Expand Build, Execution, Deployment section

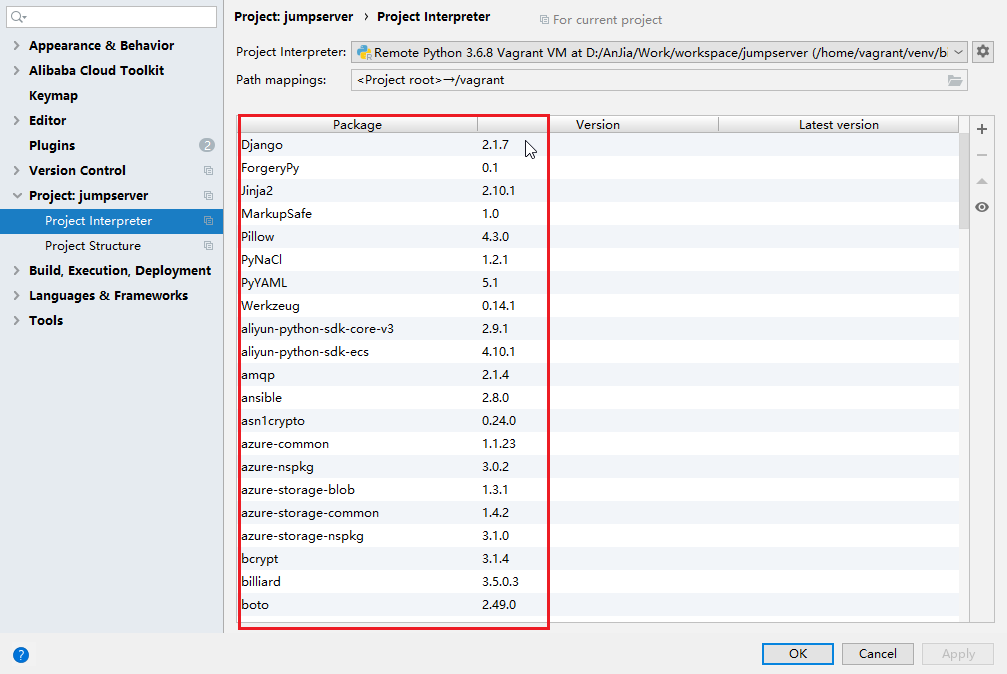click(x=17, y=270)
